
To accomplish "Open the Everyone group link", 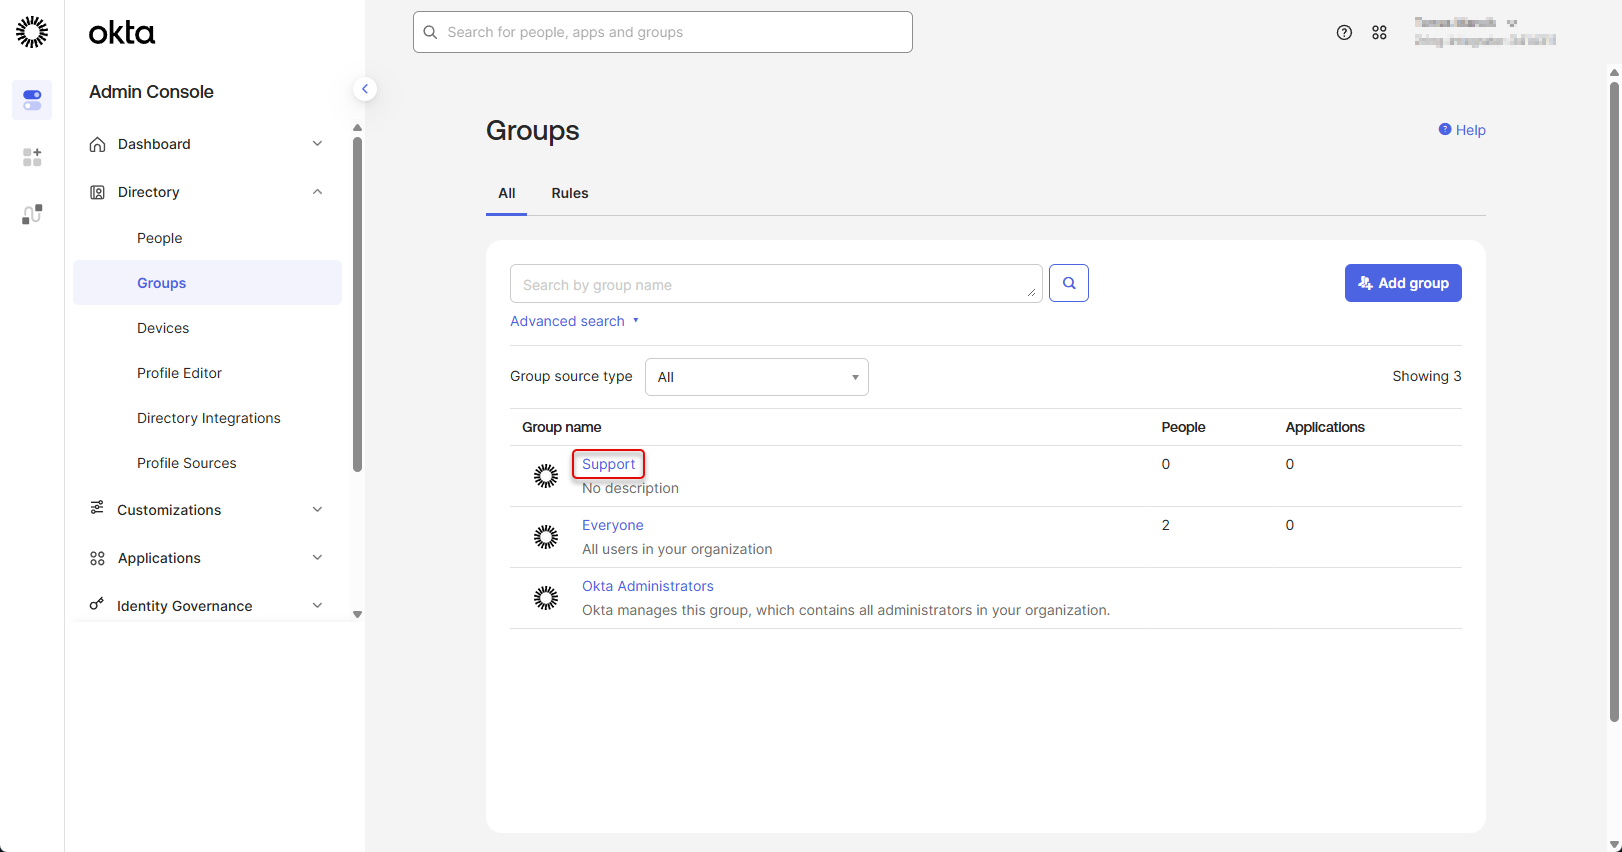I will pos(612,525).
